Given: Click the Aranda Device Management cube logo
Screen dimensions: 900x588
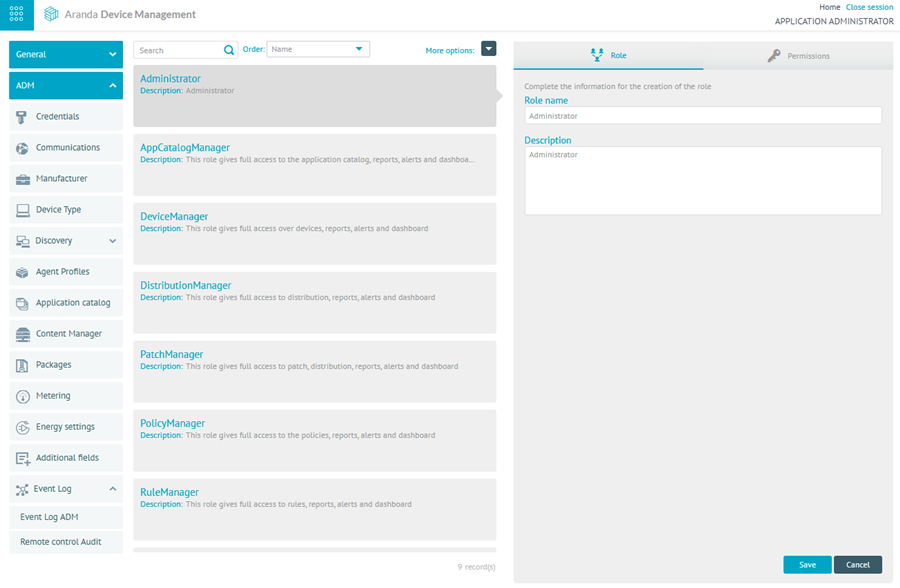Looking at the screenshot, I should 51,14.
